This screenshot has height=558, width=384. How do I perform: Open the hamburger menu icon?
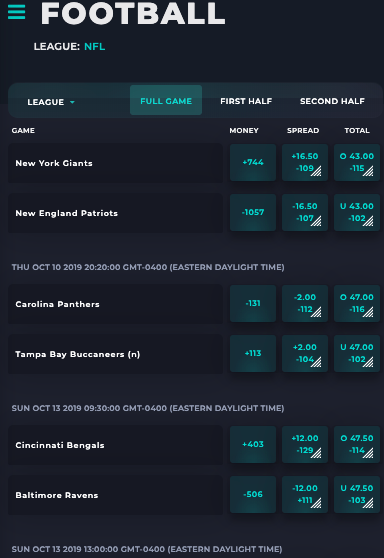pyautogui.click(x=16, y=12)
